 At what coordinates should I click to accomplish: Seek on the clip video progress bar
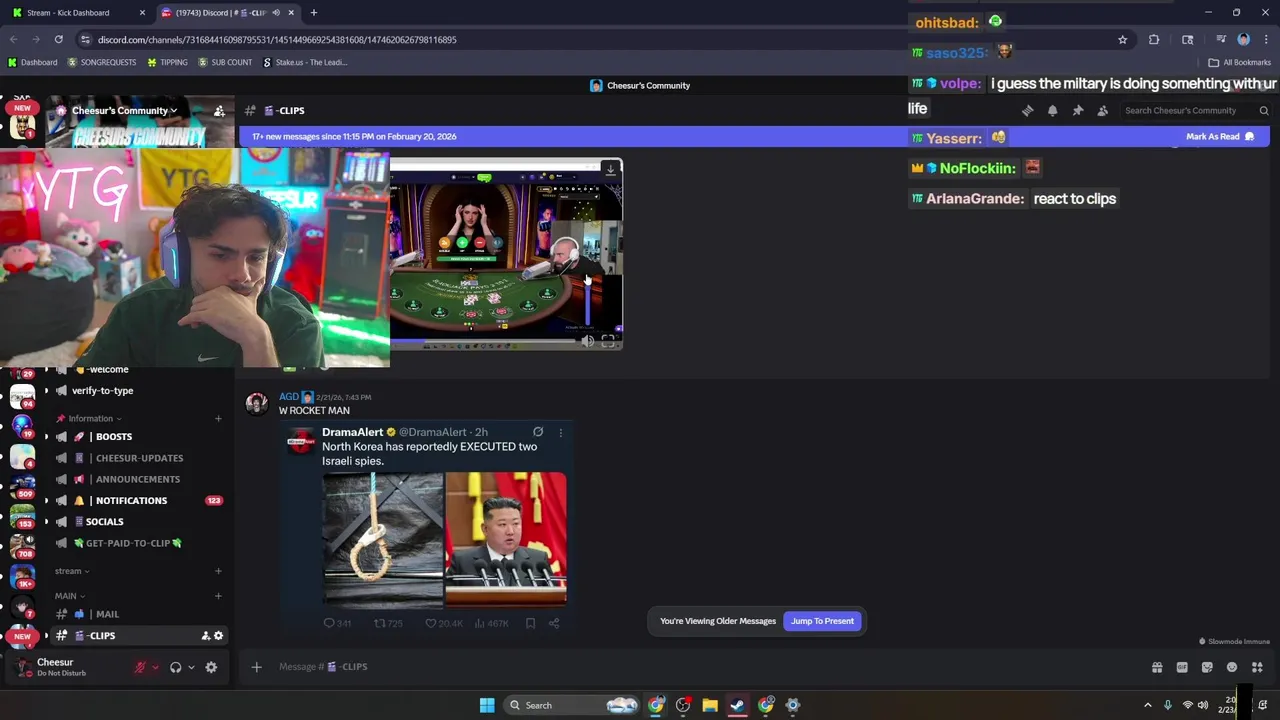coord(485,341)
